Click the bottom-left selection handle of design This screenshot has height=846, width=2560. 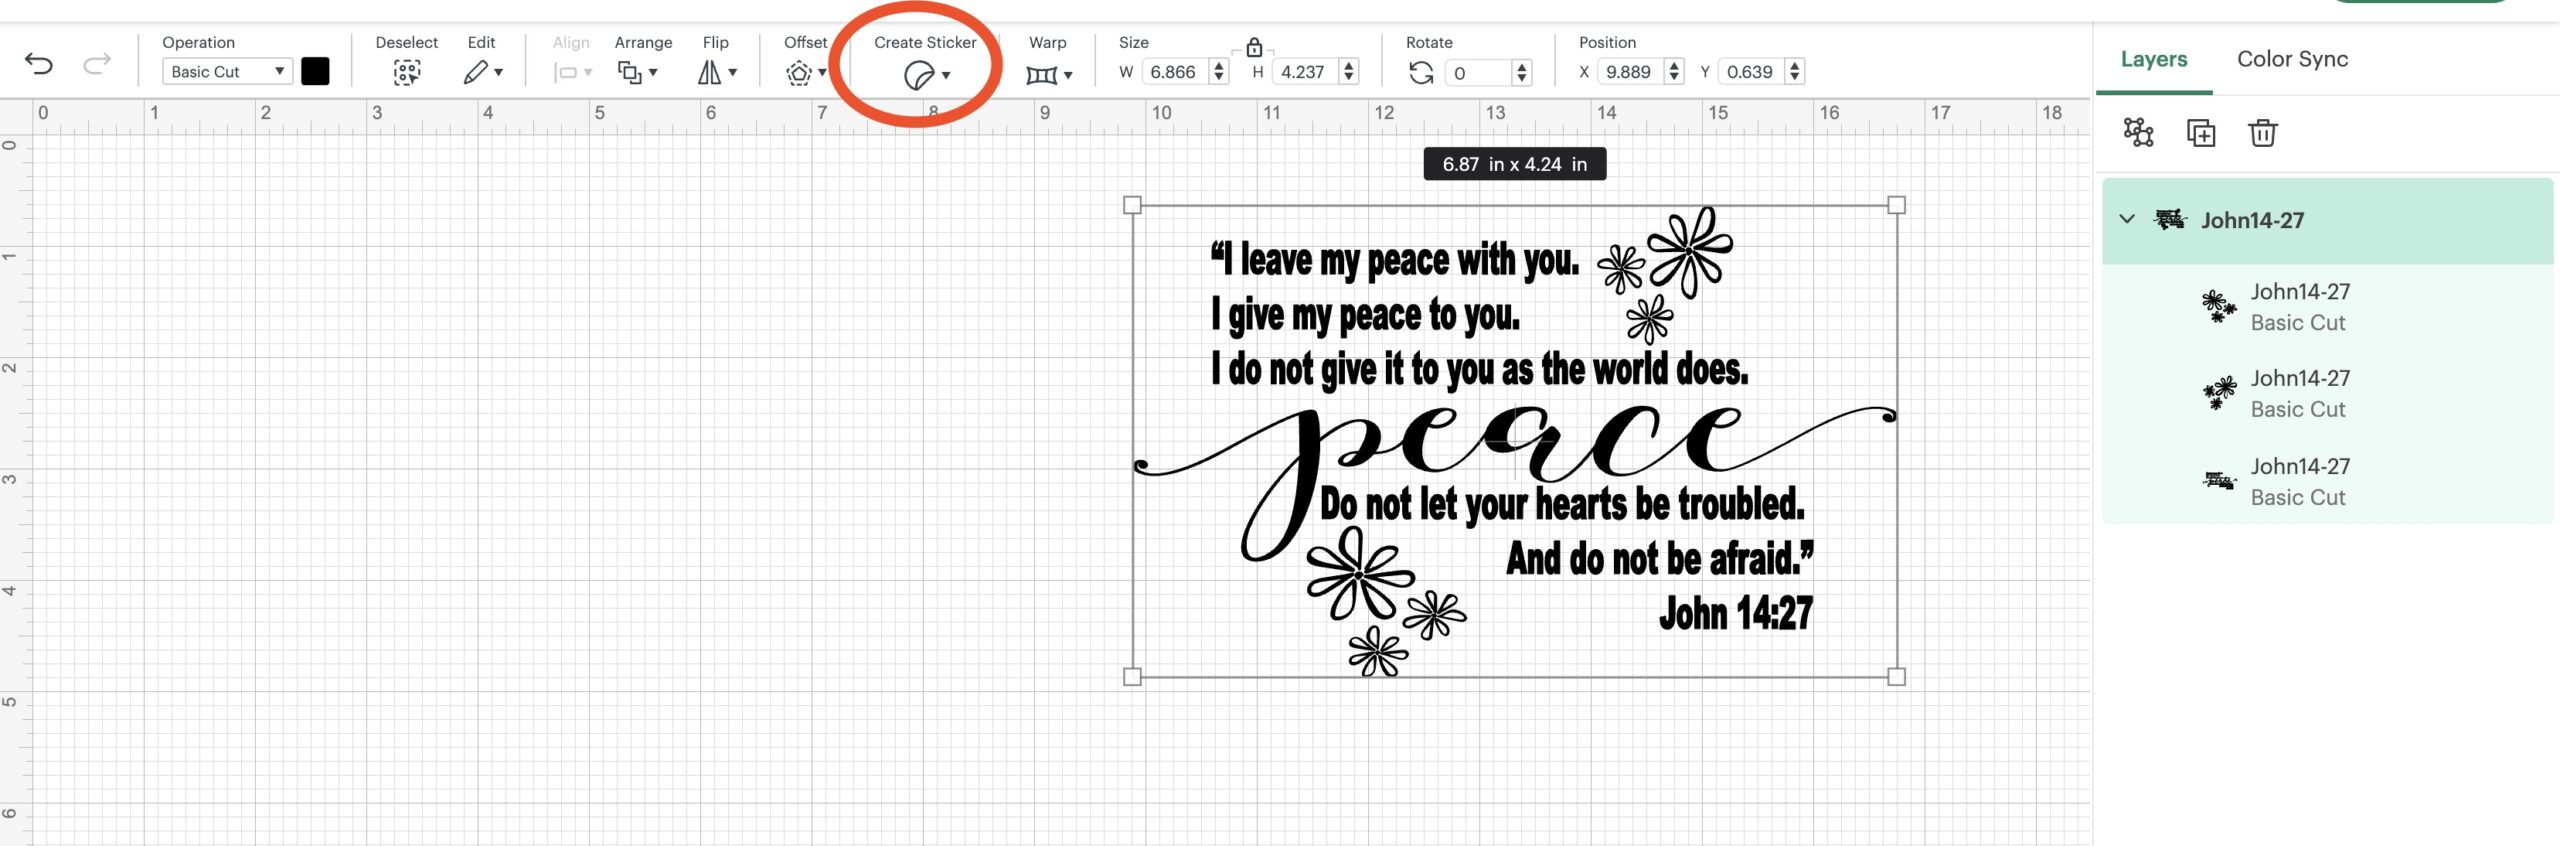click(1132, 677)
